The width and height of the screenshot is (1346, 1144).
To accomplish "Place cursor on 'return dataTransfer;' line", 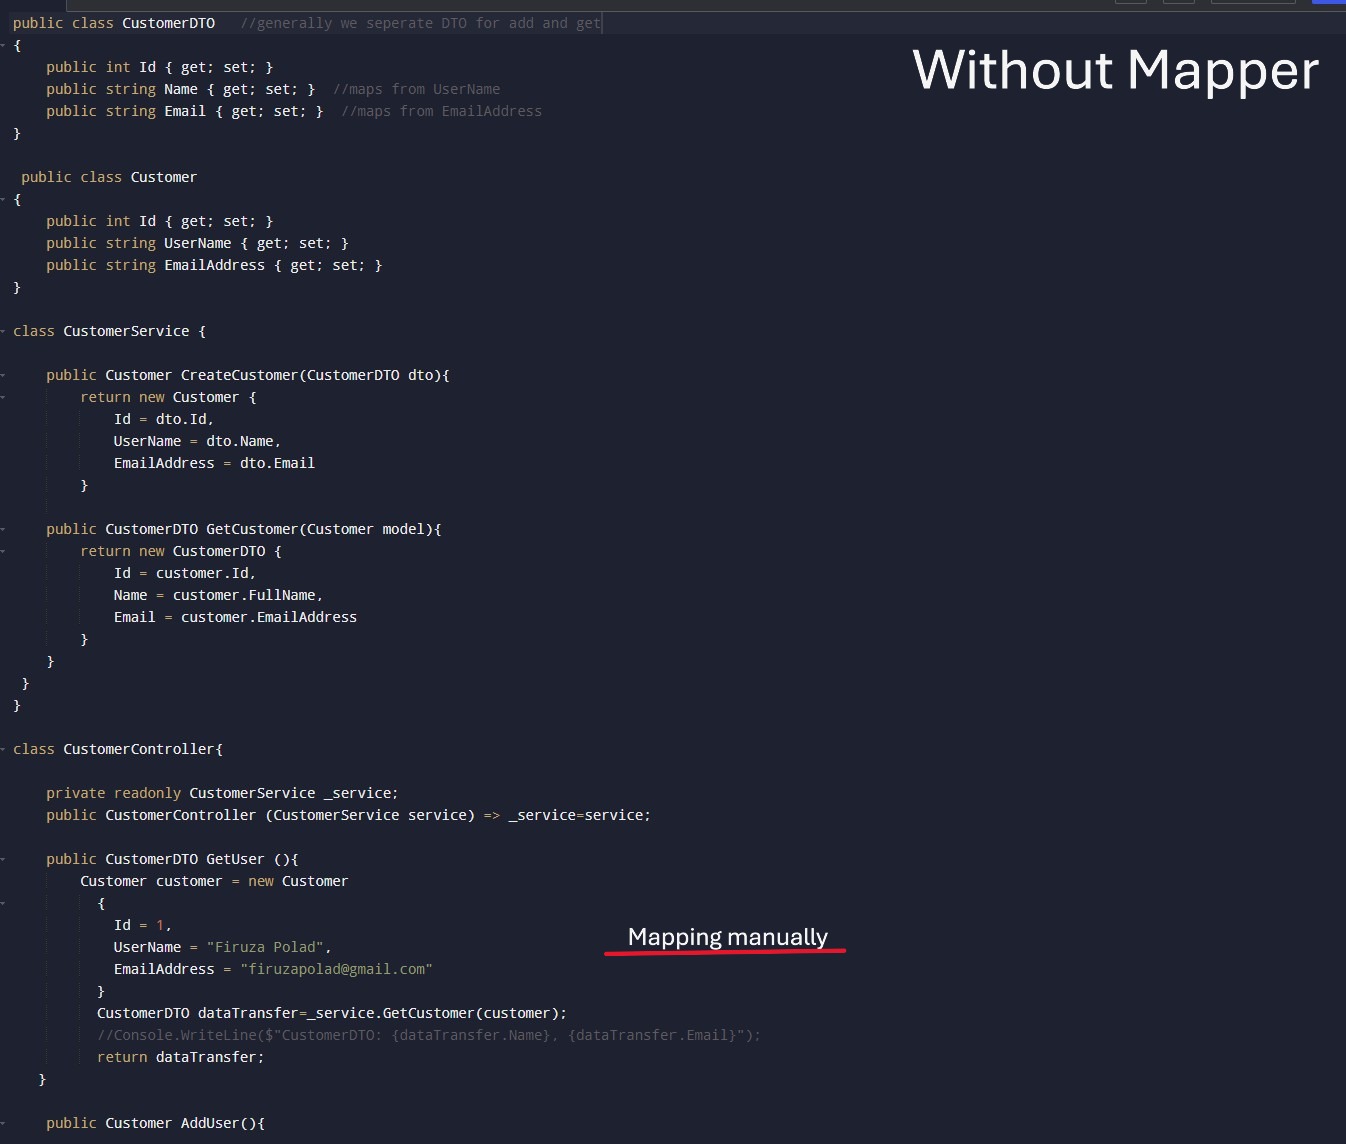I will coord(180,1057).
